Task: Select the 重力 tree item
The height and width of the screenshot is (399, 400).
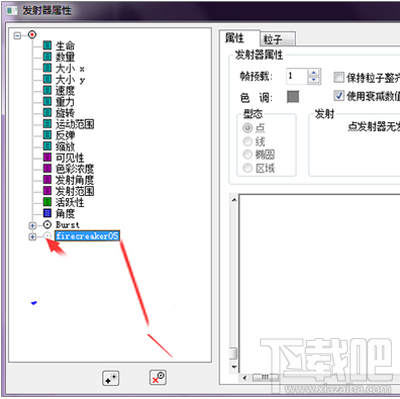Action: tap(65, 102)
